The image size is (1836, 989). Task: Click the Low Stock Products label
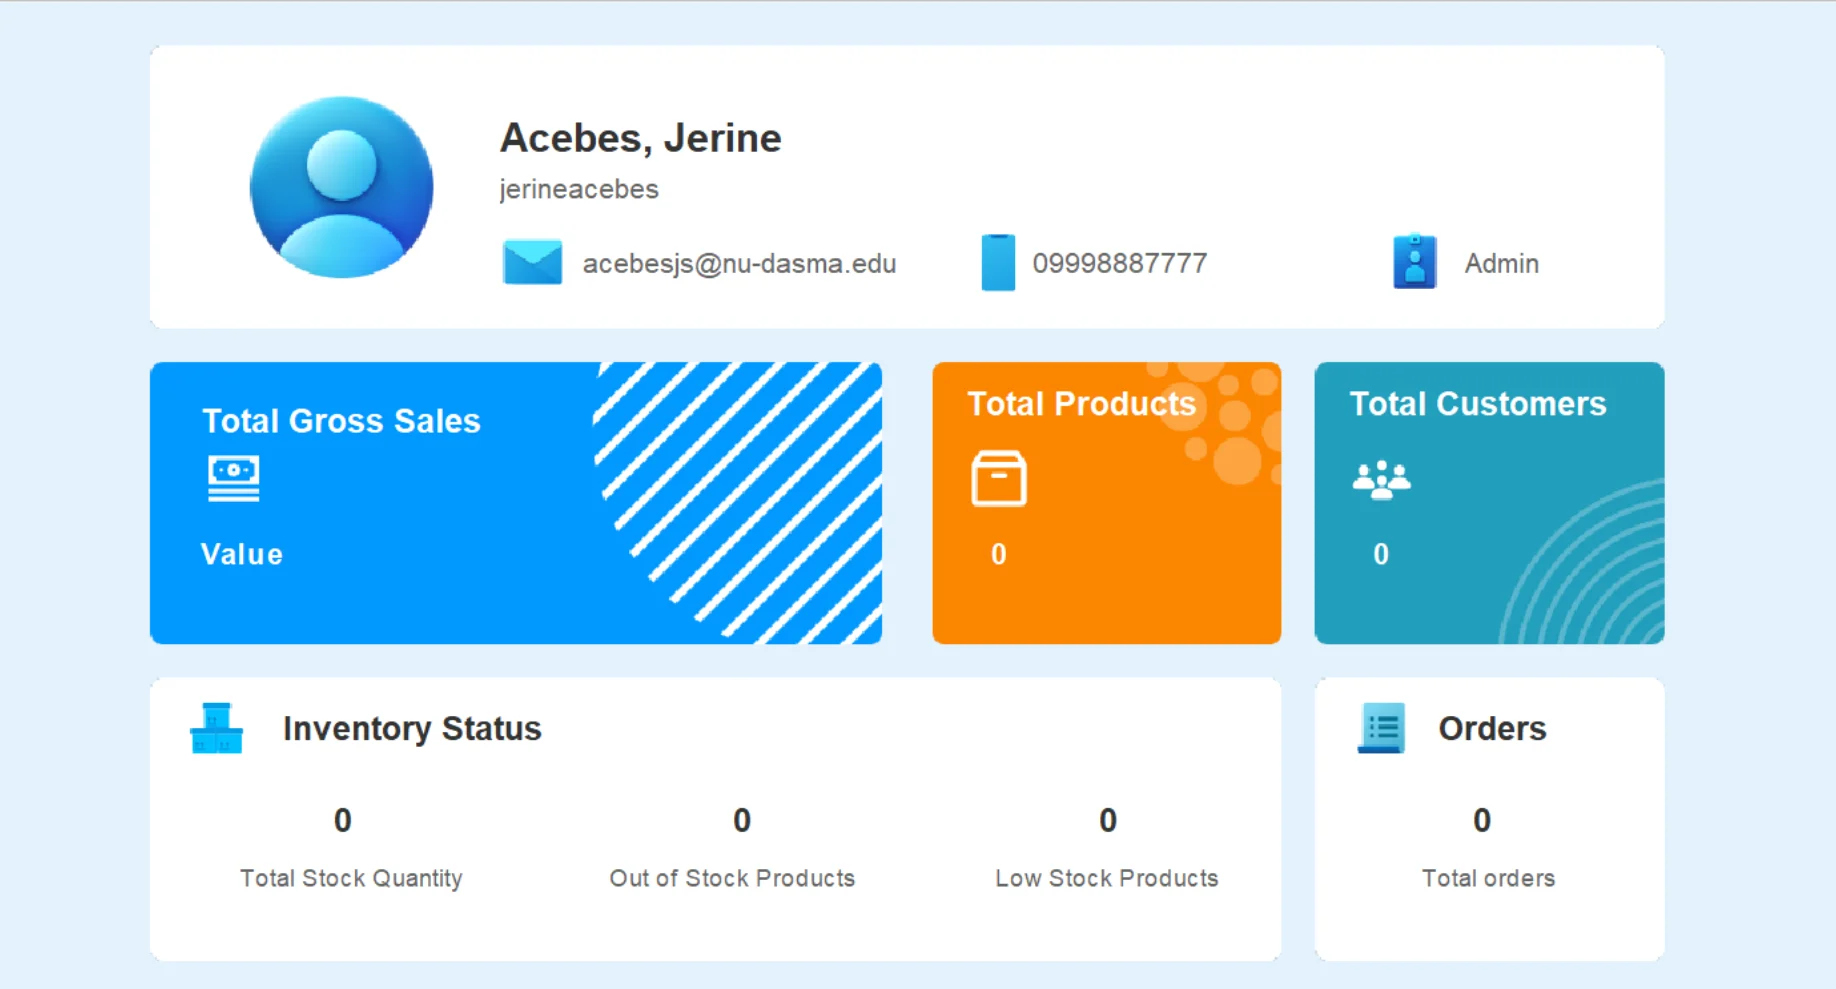point(1107,878)
